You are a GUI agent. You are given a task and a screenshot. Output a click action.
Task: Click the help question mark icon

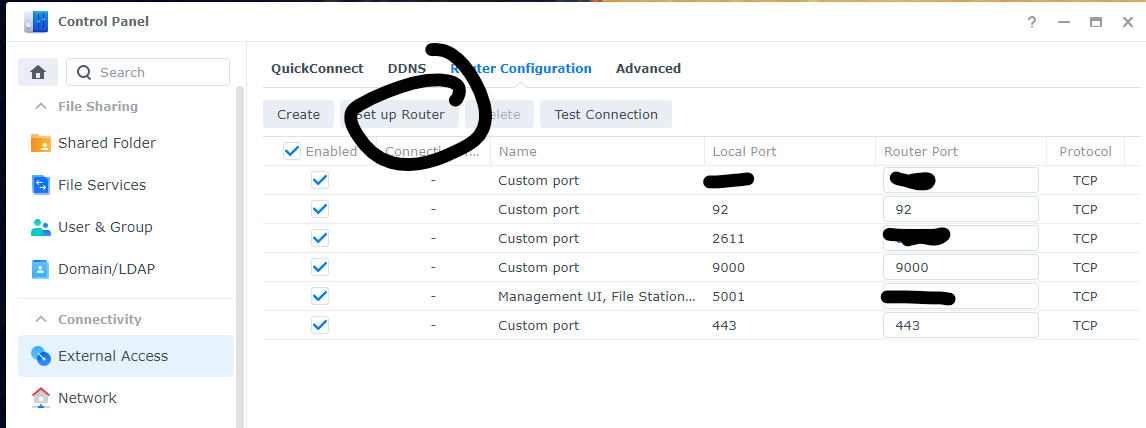(x=1031, y=22)
